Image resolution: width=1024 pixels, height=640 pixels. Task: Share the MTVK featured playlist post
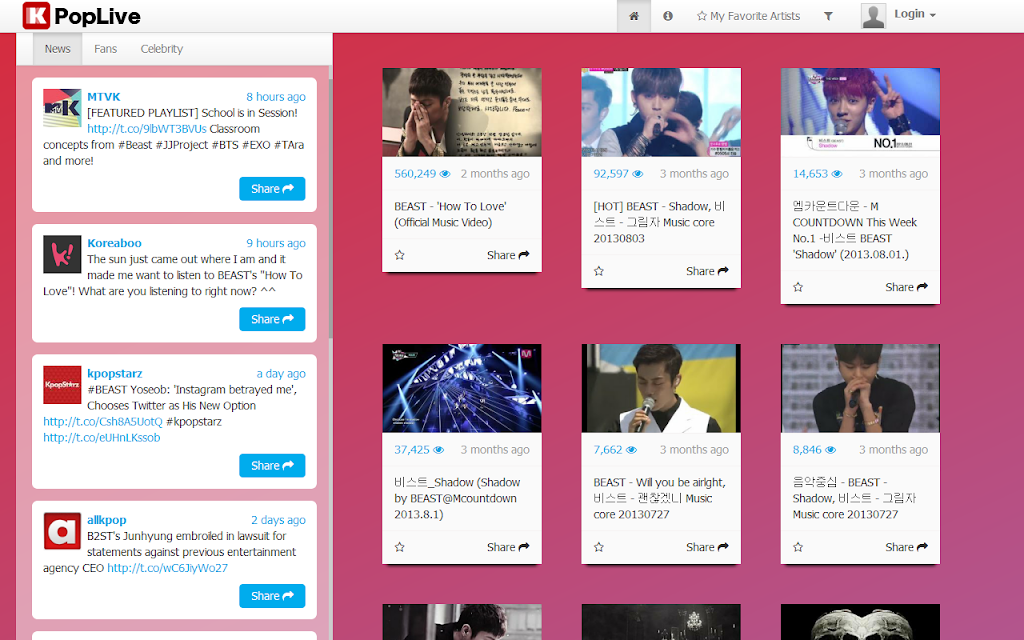click(x=272, y=189)
